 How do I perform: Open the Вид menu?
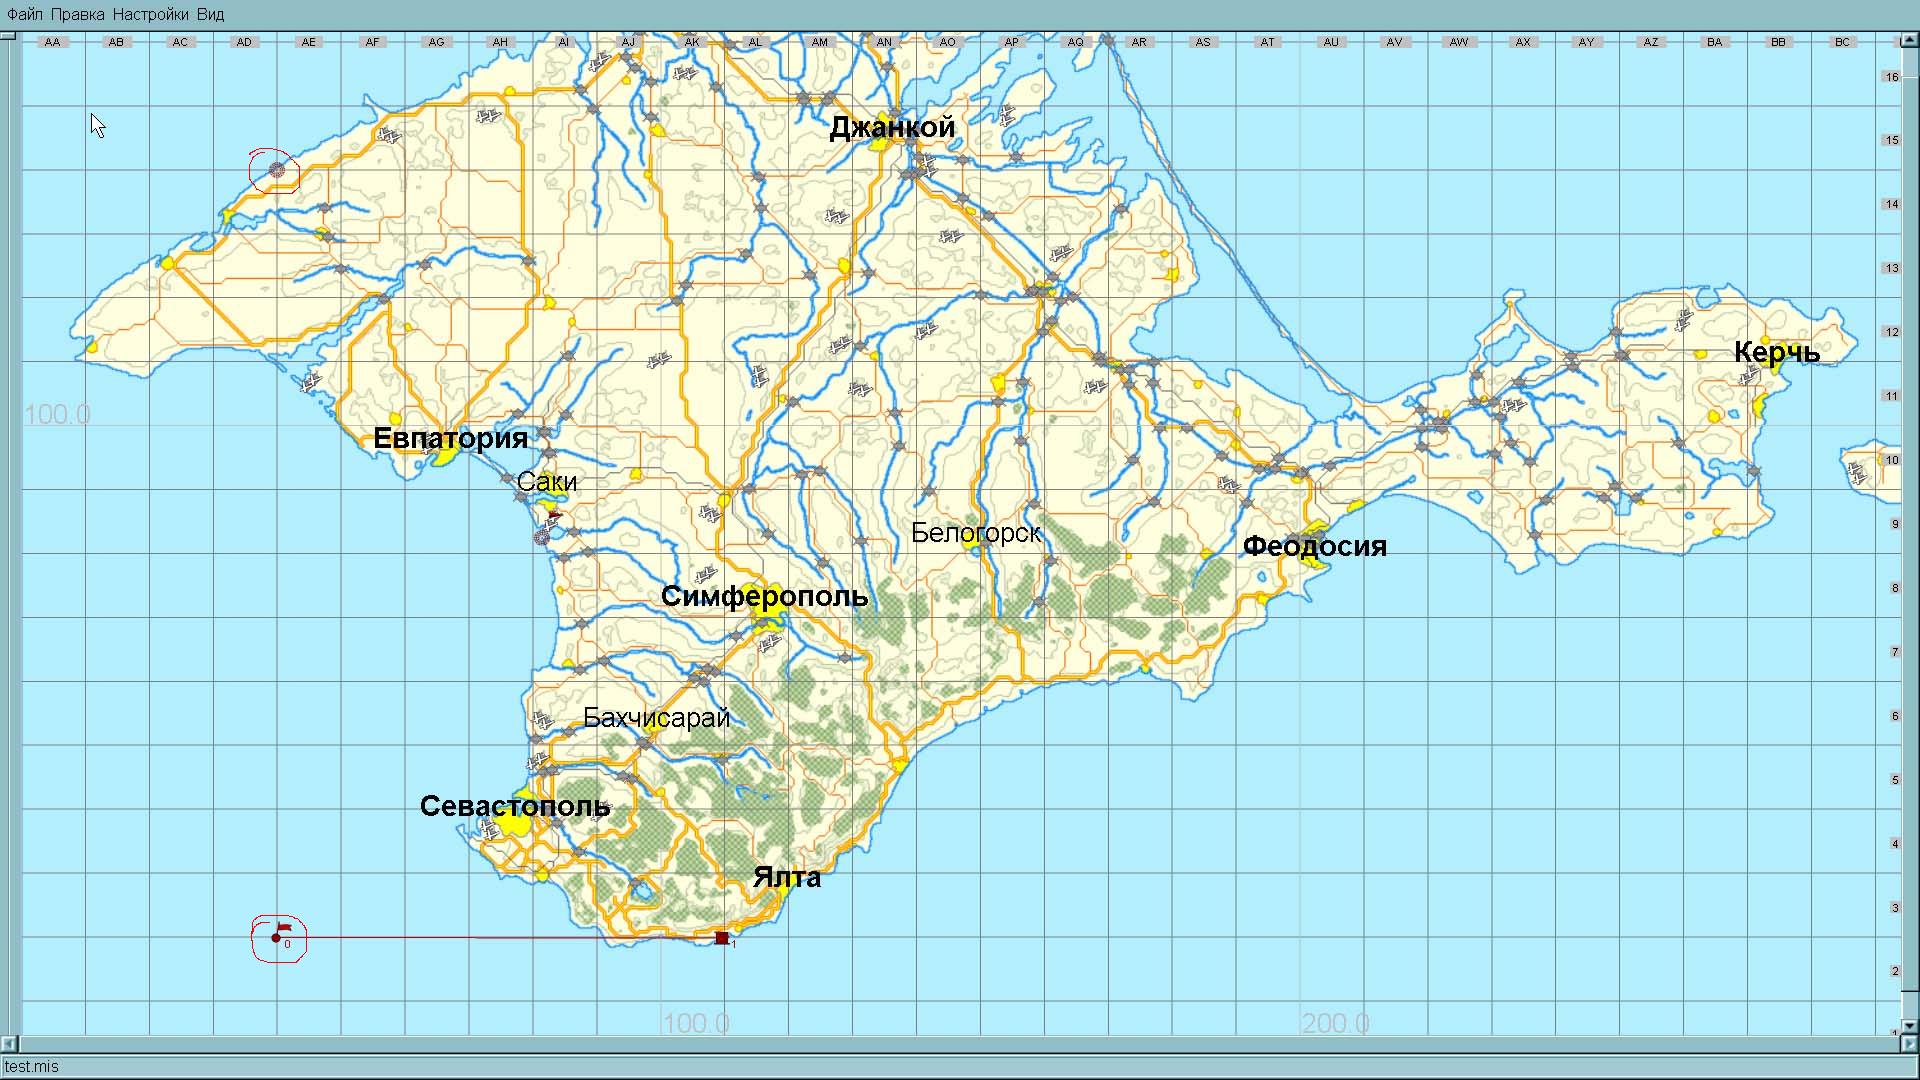210,14
